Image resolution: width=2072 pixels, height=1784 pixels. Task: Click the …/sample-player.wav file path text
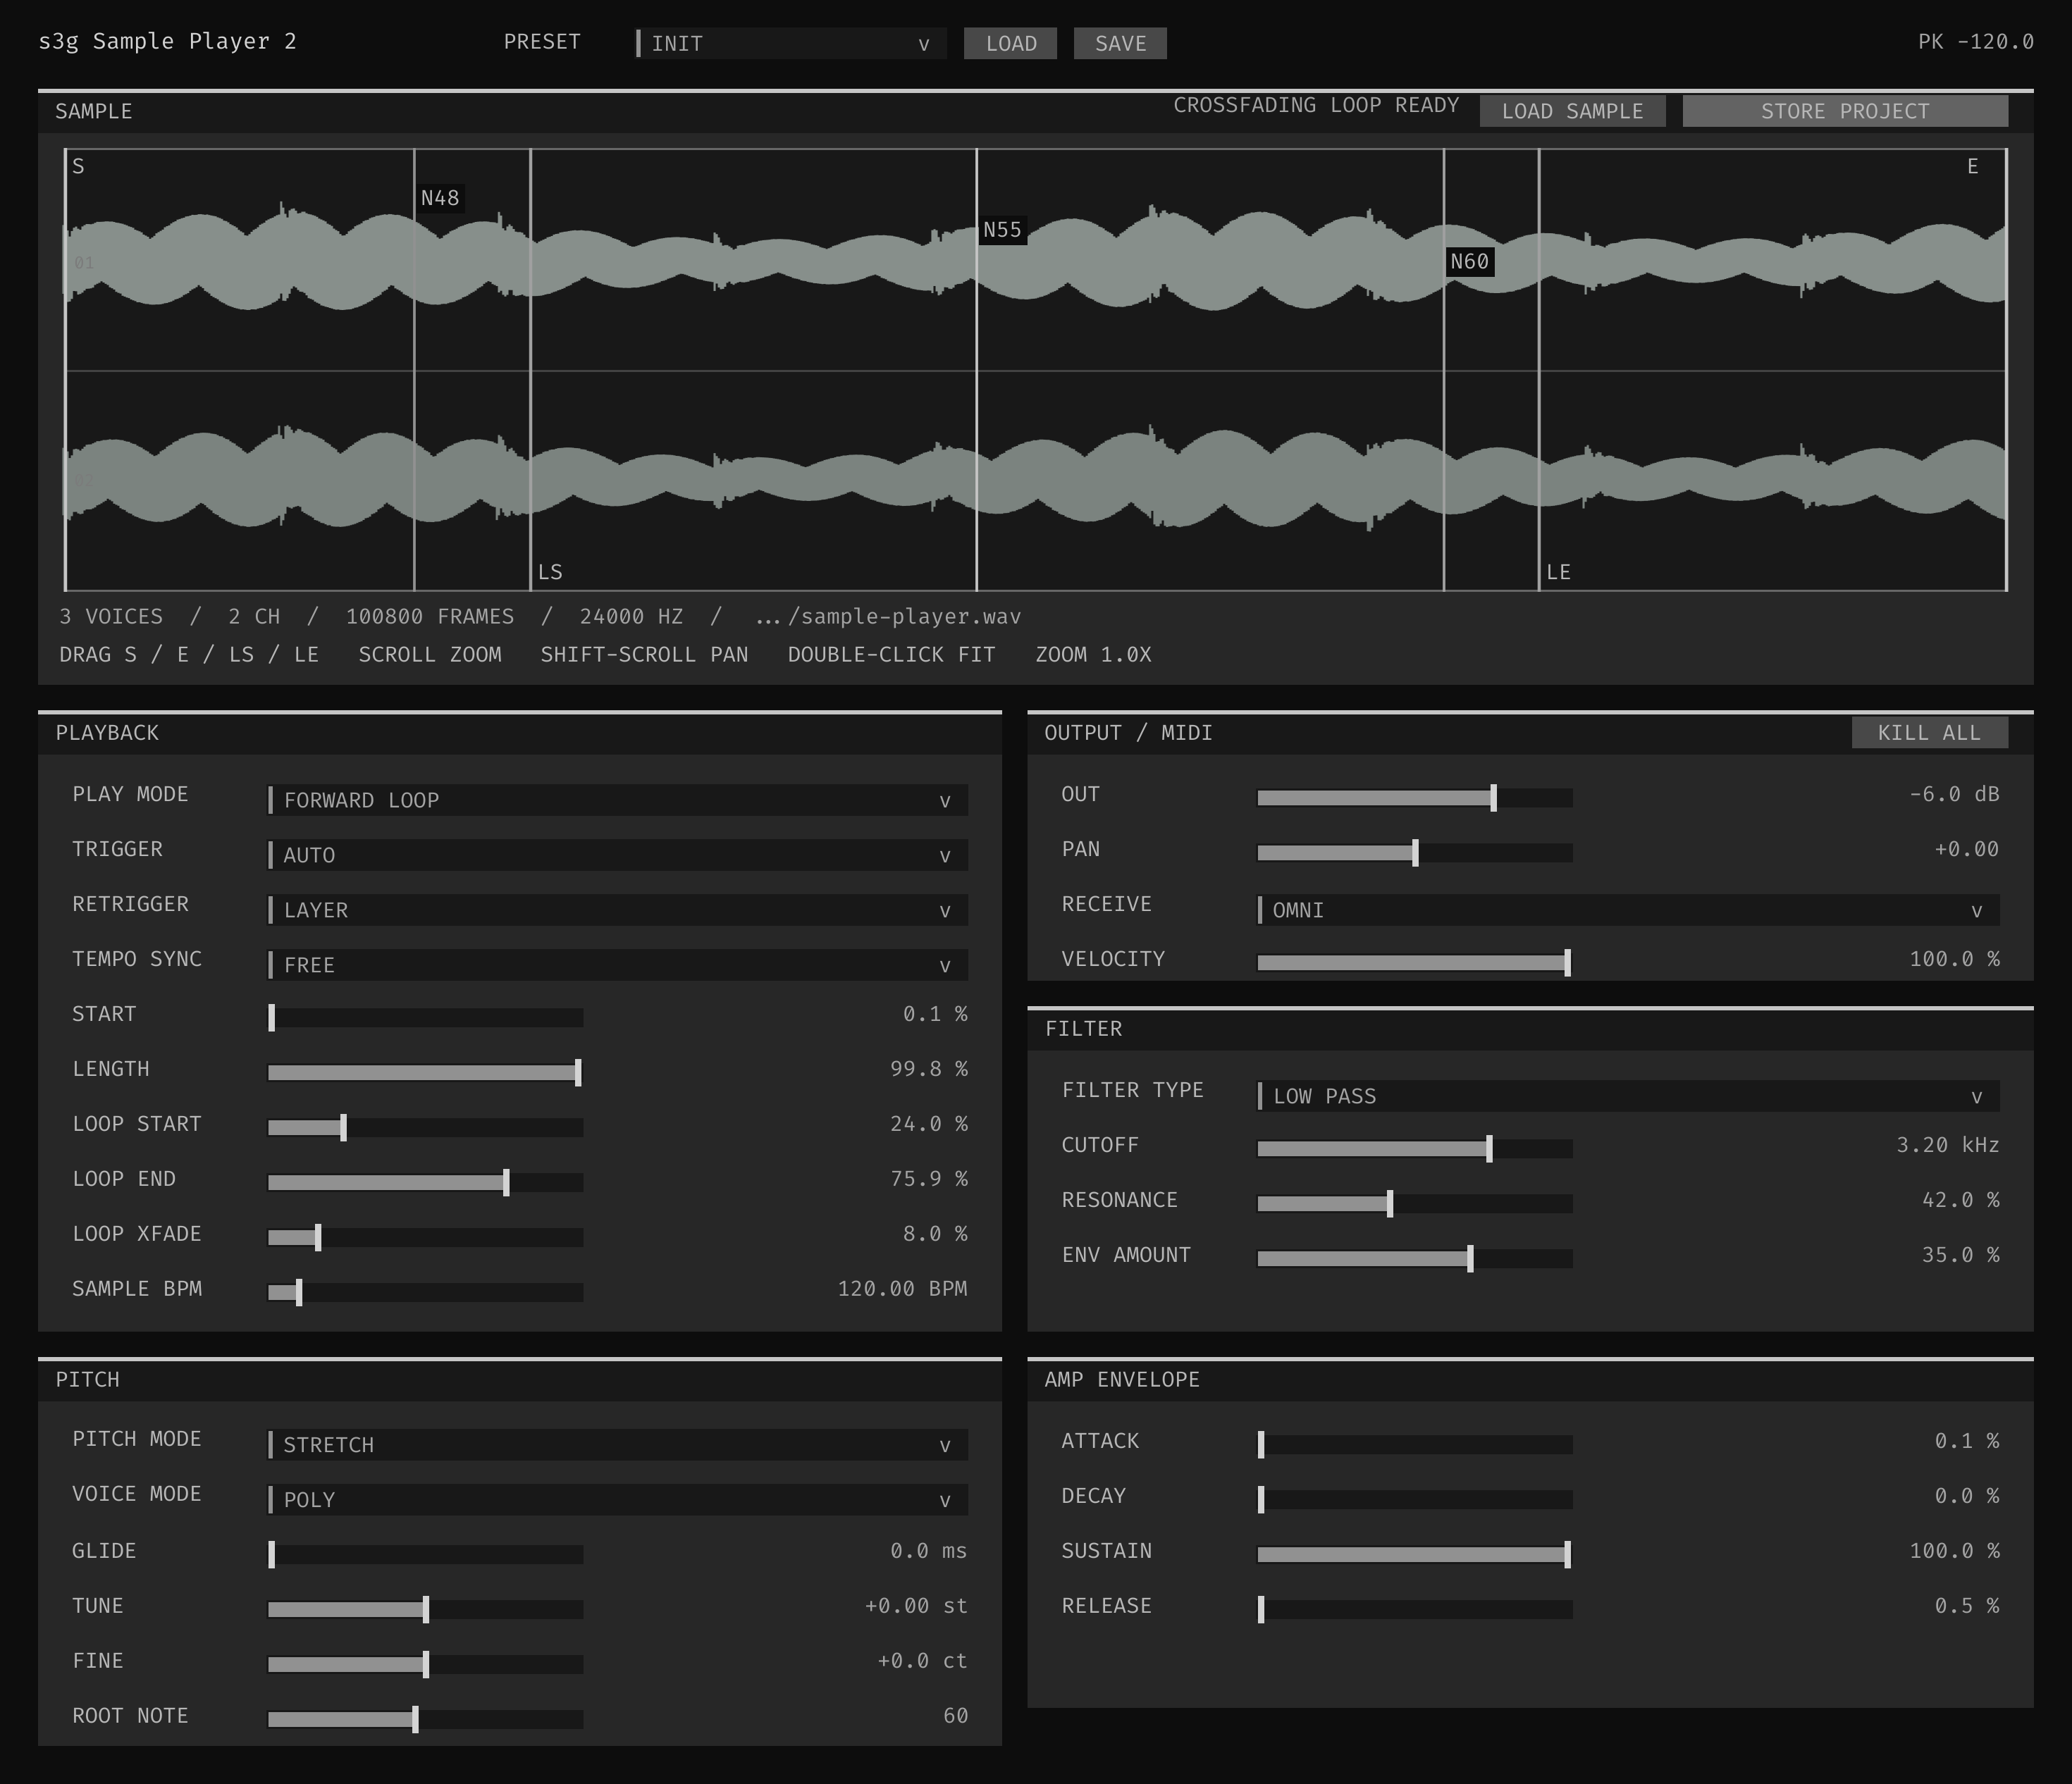point(888,617)
